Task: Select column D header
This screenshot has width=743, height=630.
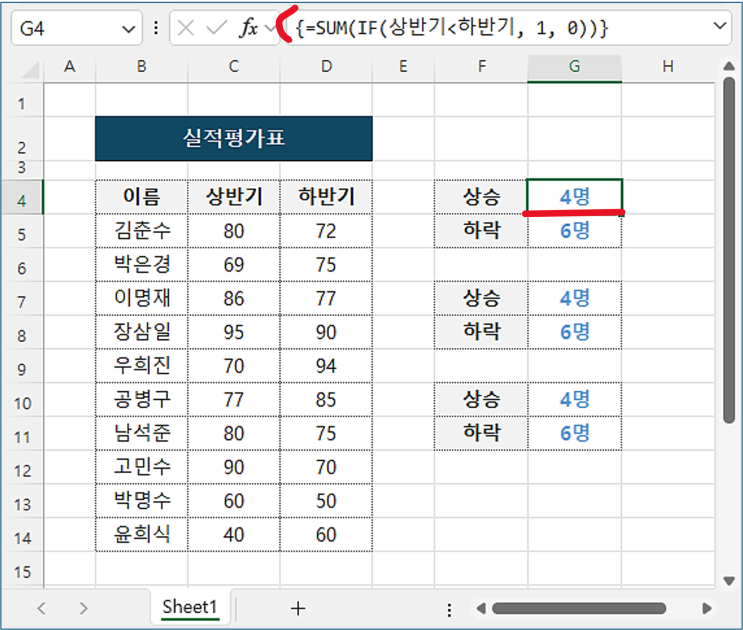Action: pyautogui.click(x=326, y=67)
